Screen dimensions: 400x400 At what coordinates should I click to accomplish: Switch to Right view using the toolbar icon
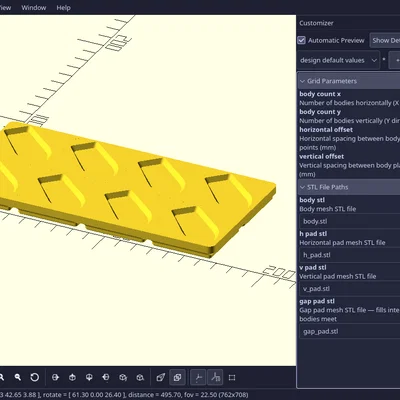tap(55, 377)
